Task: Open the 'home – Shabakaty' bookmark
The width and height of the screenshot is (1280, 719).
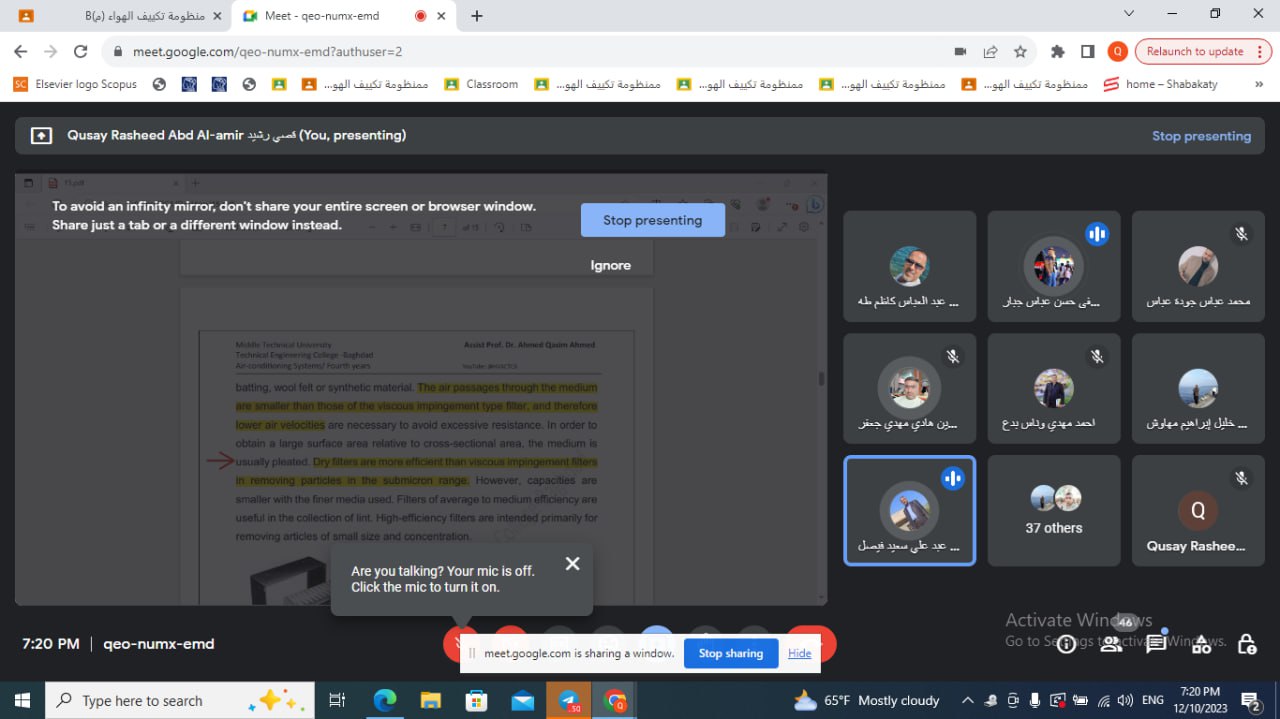Action: [1160, 84]
